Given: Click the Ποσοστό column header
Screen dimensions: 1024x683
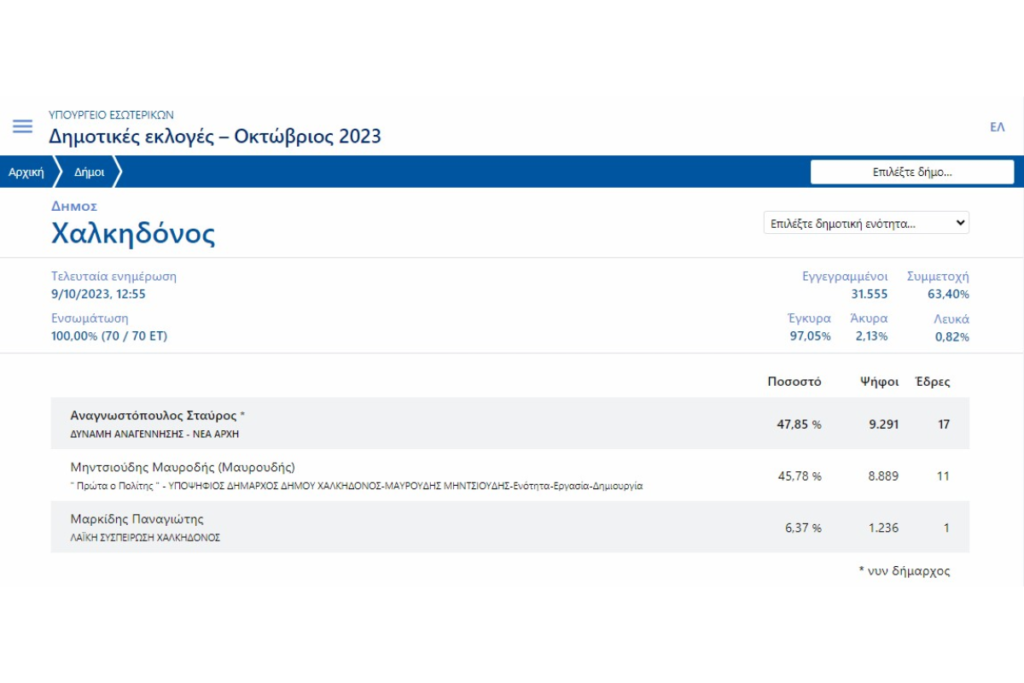Looking at the screenshot, I should pos(794,382).
